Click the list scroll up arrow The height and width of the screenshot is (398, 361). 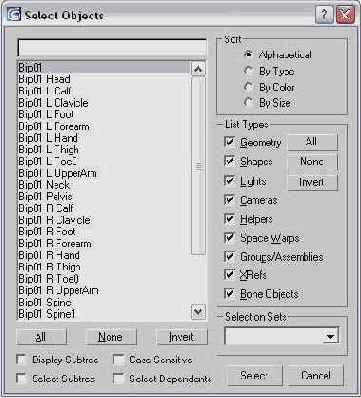198,69
